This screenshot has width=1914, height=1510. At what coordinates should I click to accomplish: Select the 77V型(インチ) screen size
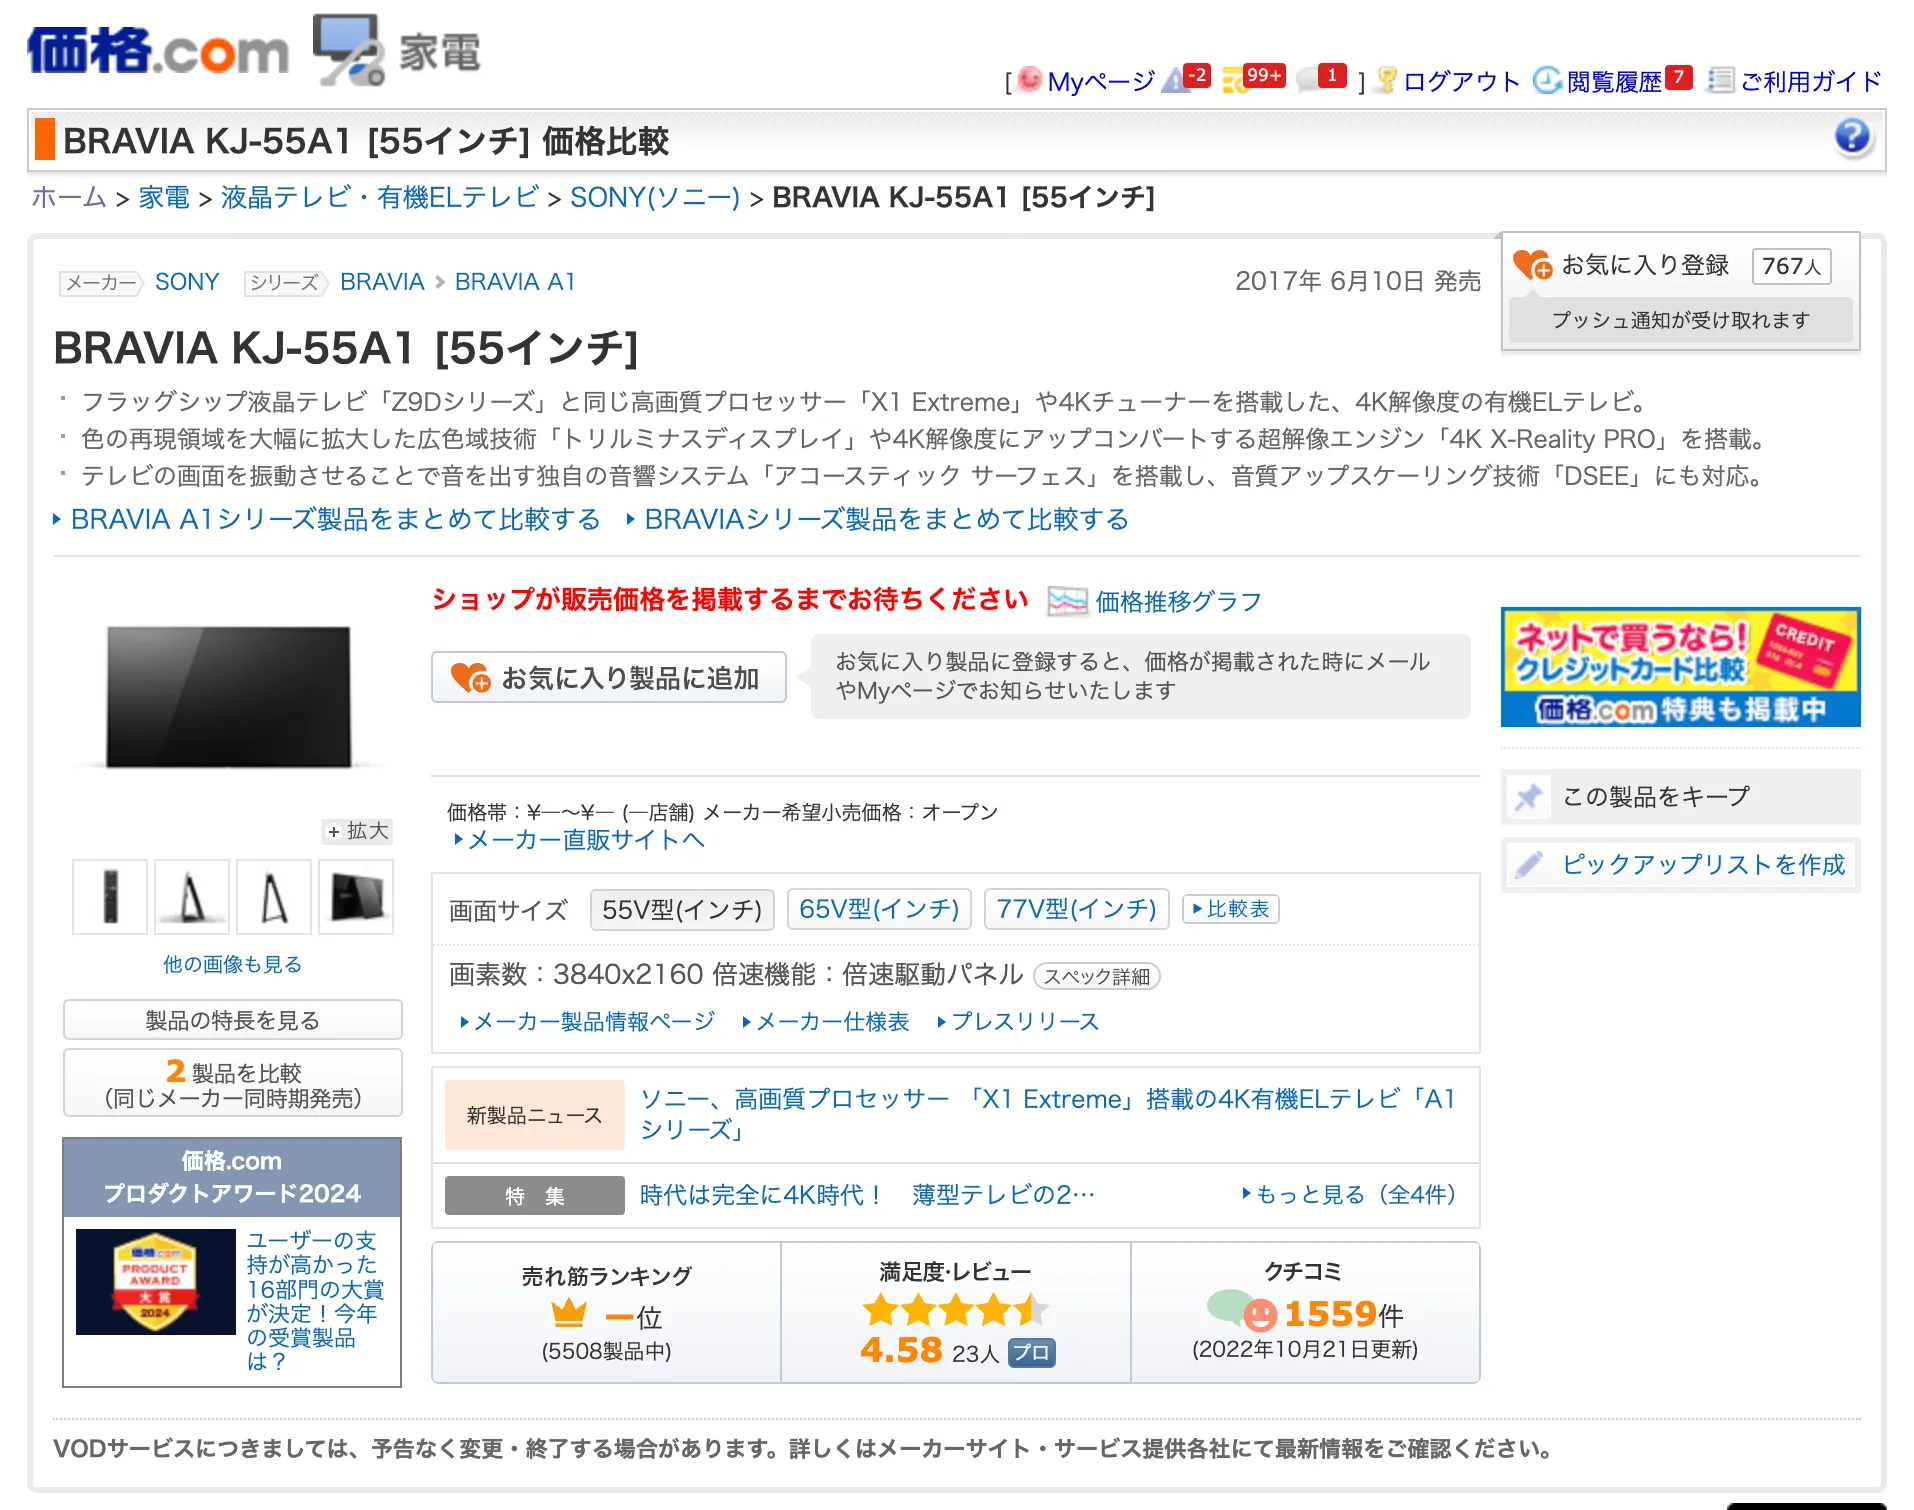tap(1076, 909)
